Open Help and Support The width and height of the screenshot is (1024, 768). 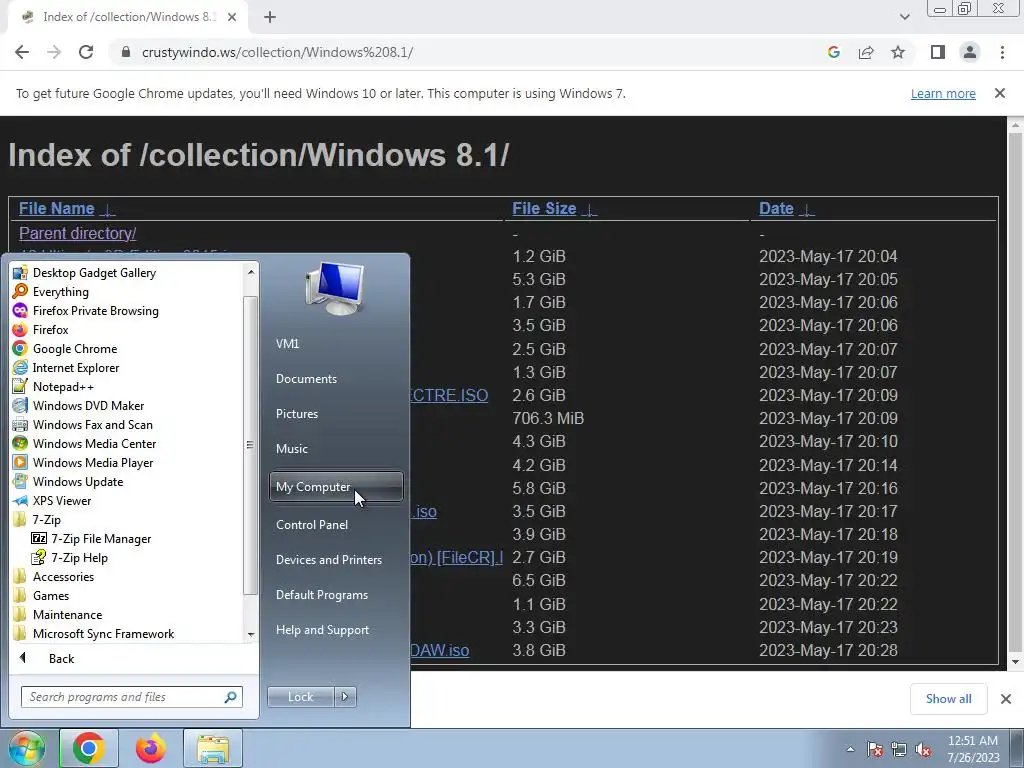(x=322, y=630)
